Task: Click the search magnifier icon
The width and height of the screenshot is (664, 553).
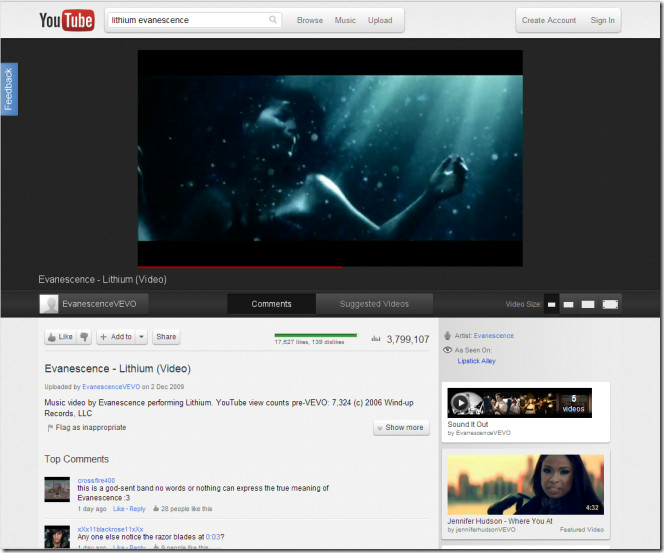Action: coord(273,19)
